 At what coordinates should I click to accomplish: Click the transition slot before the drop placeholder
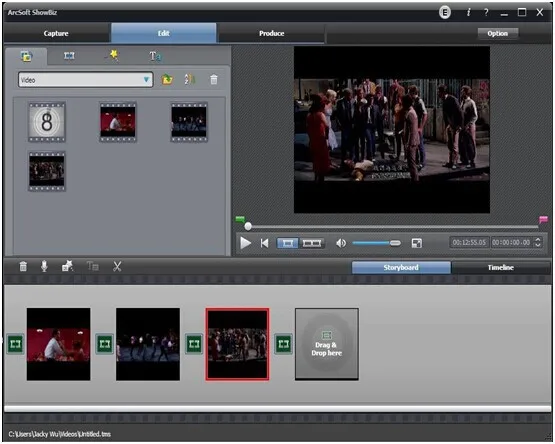coord(284,344)
